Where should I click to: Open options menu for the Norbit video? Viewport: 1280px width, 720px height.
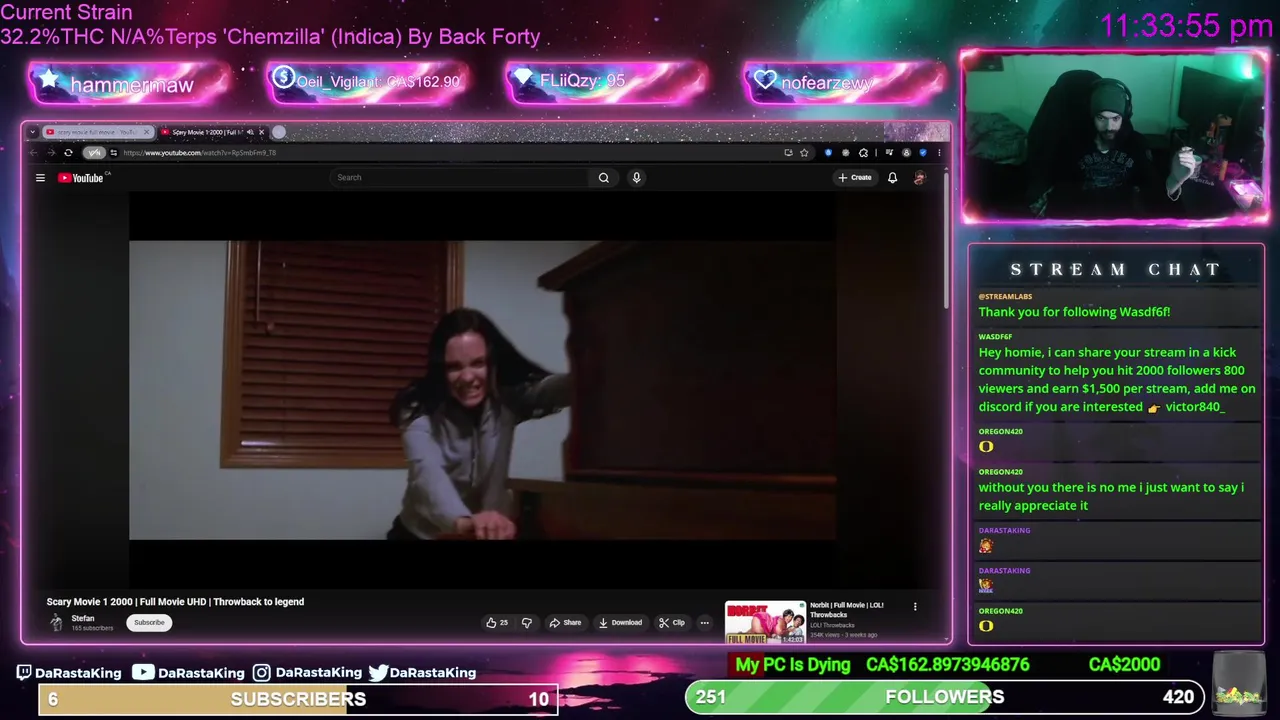[914, 606]
